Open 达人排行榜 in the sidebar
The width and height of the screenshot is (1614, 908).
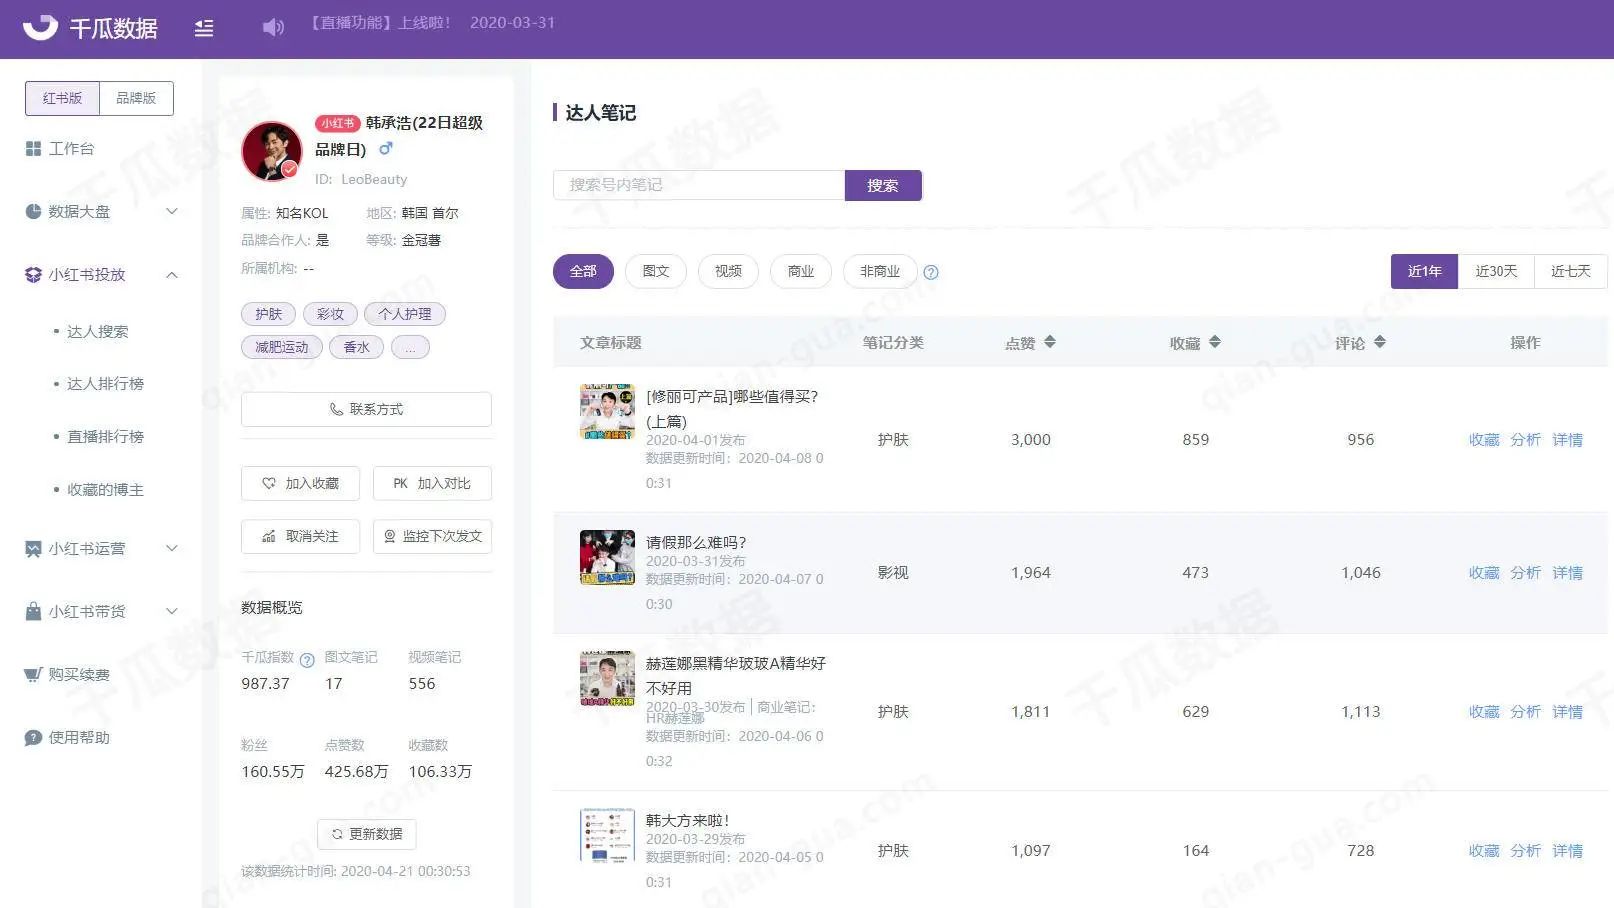[105, 384]
